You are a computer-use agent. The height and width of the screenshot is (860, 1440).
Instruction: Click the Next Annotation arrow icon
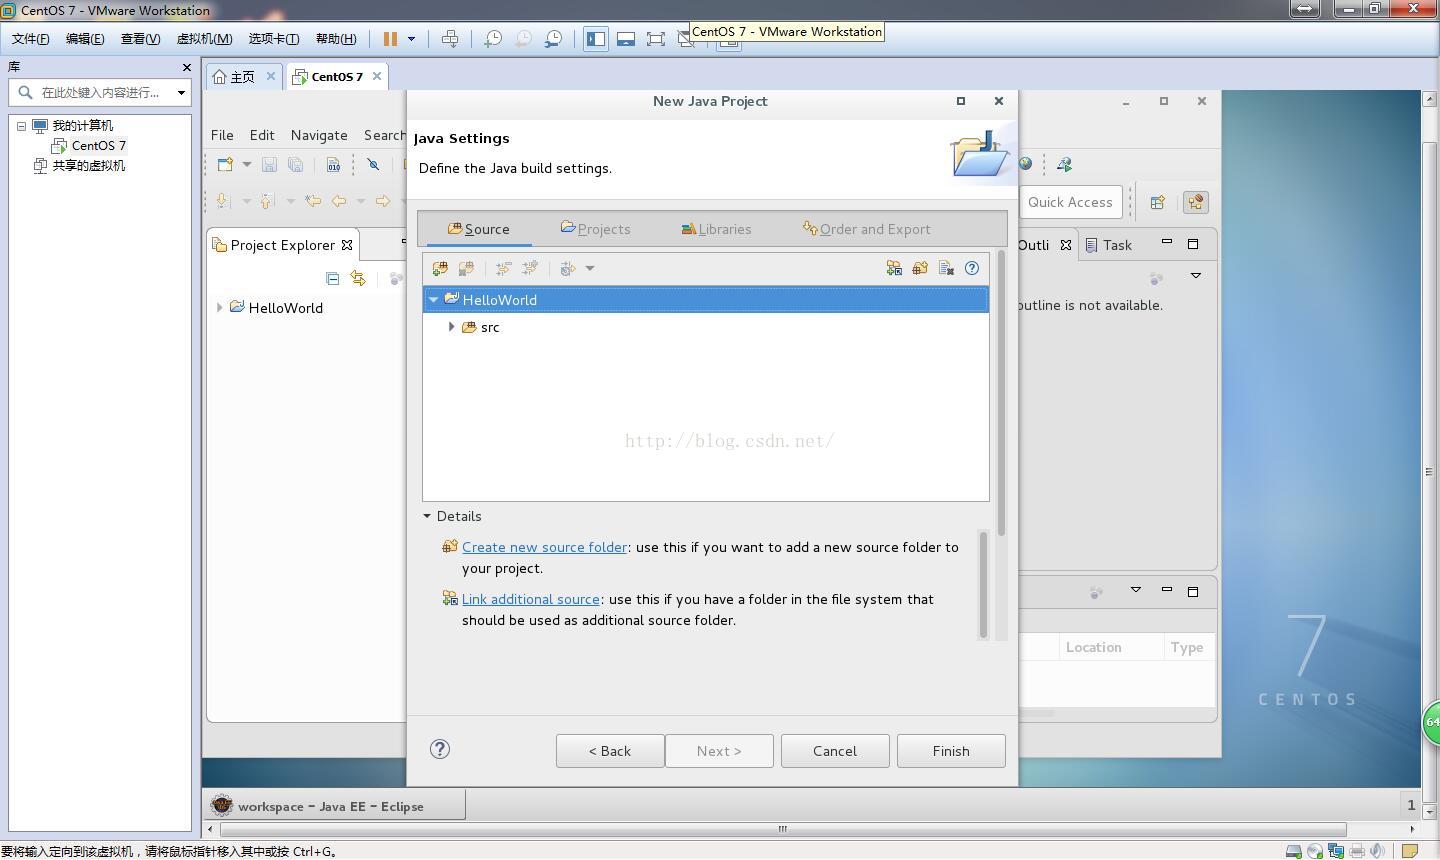[x=223, y=201]
